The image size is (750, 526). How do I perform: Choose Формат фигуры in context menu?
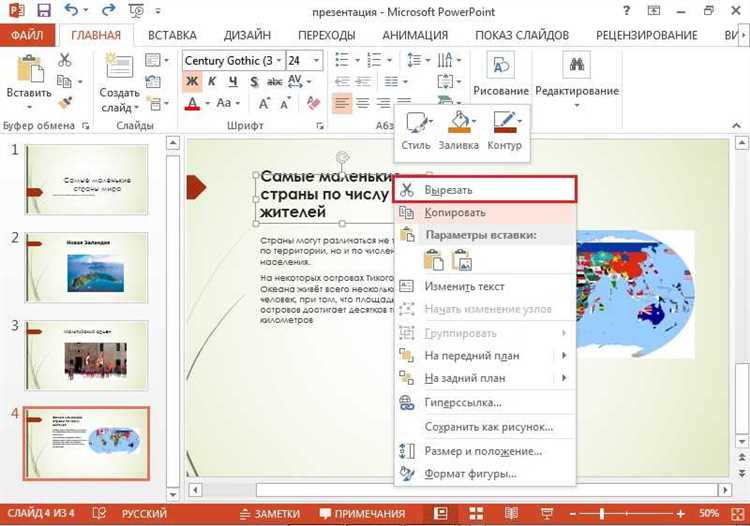tap(485, 474)
